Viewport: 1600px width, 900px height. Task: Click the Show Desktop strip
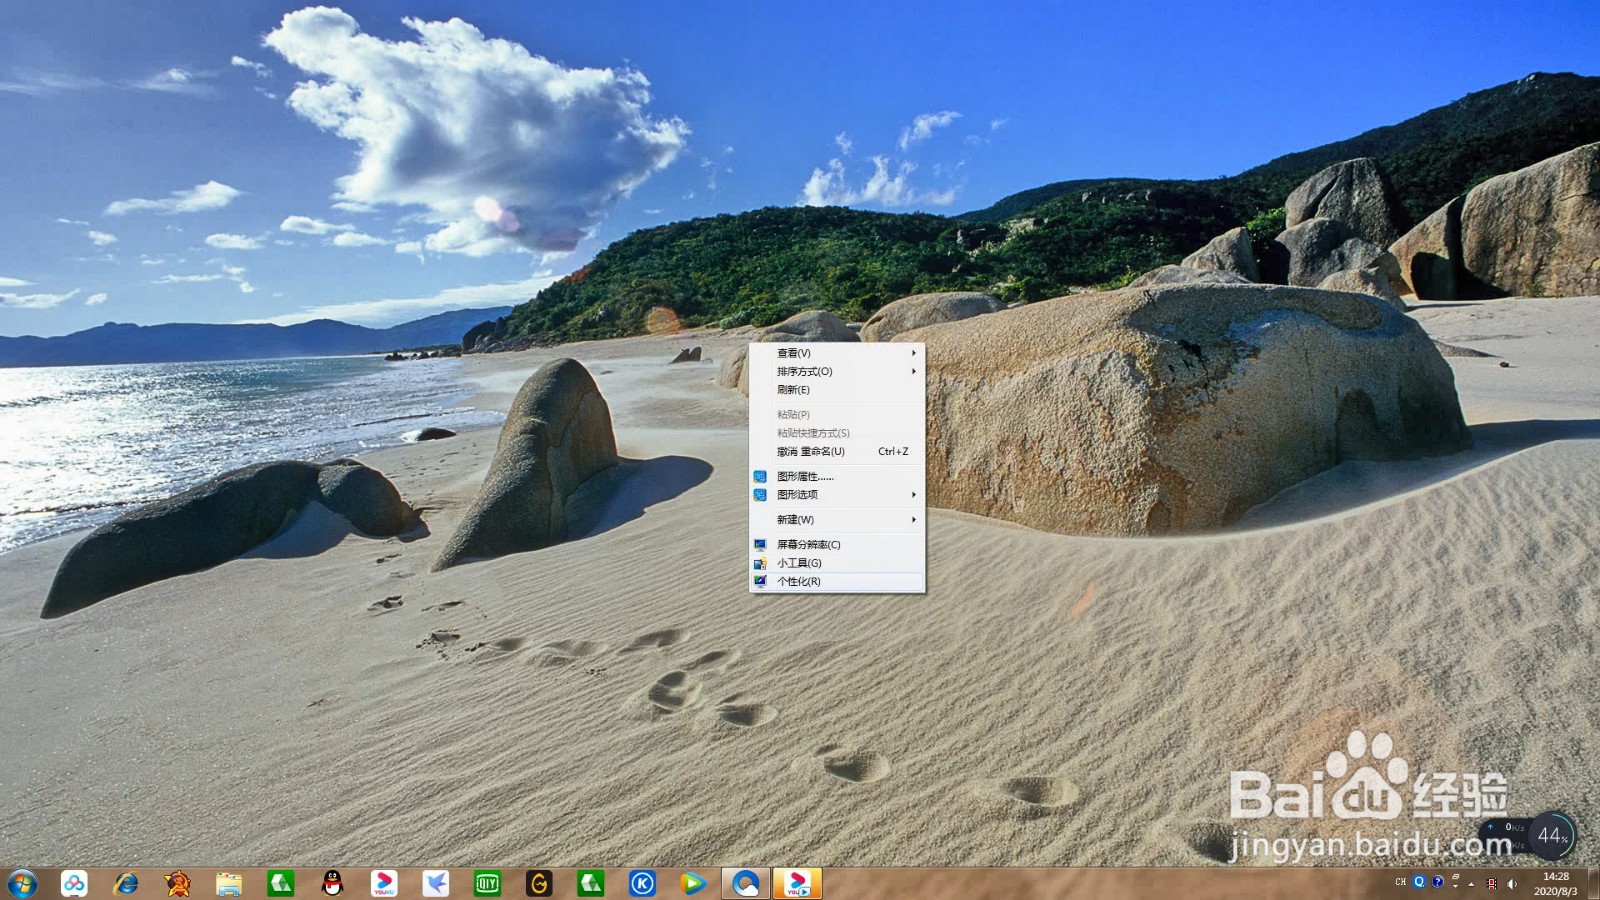1593,884
